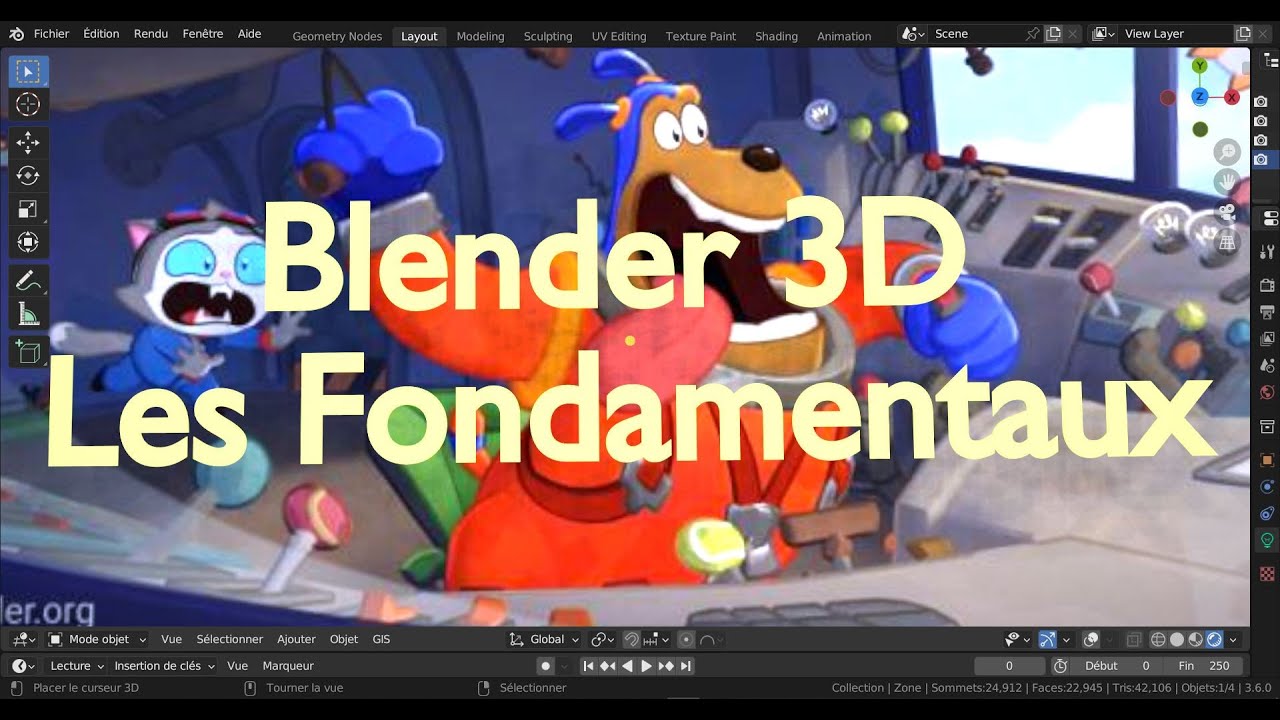Switch orthographic/perspective with grid gizmo
The width and height of the screenshot is (1280, 720).
tap(1227, 242)
